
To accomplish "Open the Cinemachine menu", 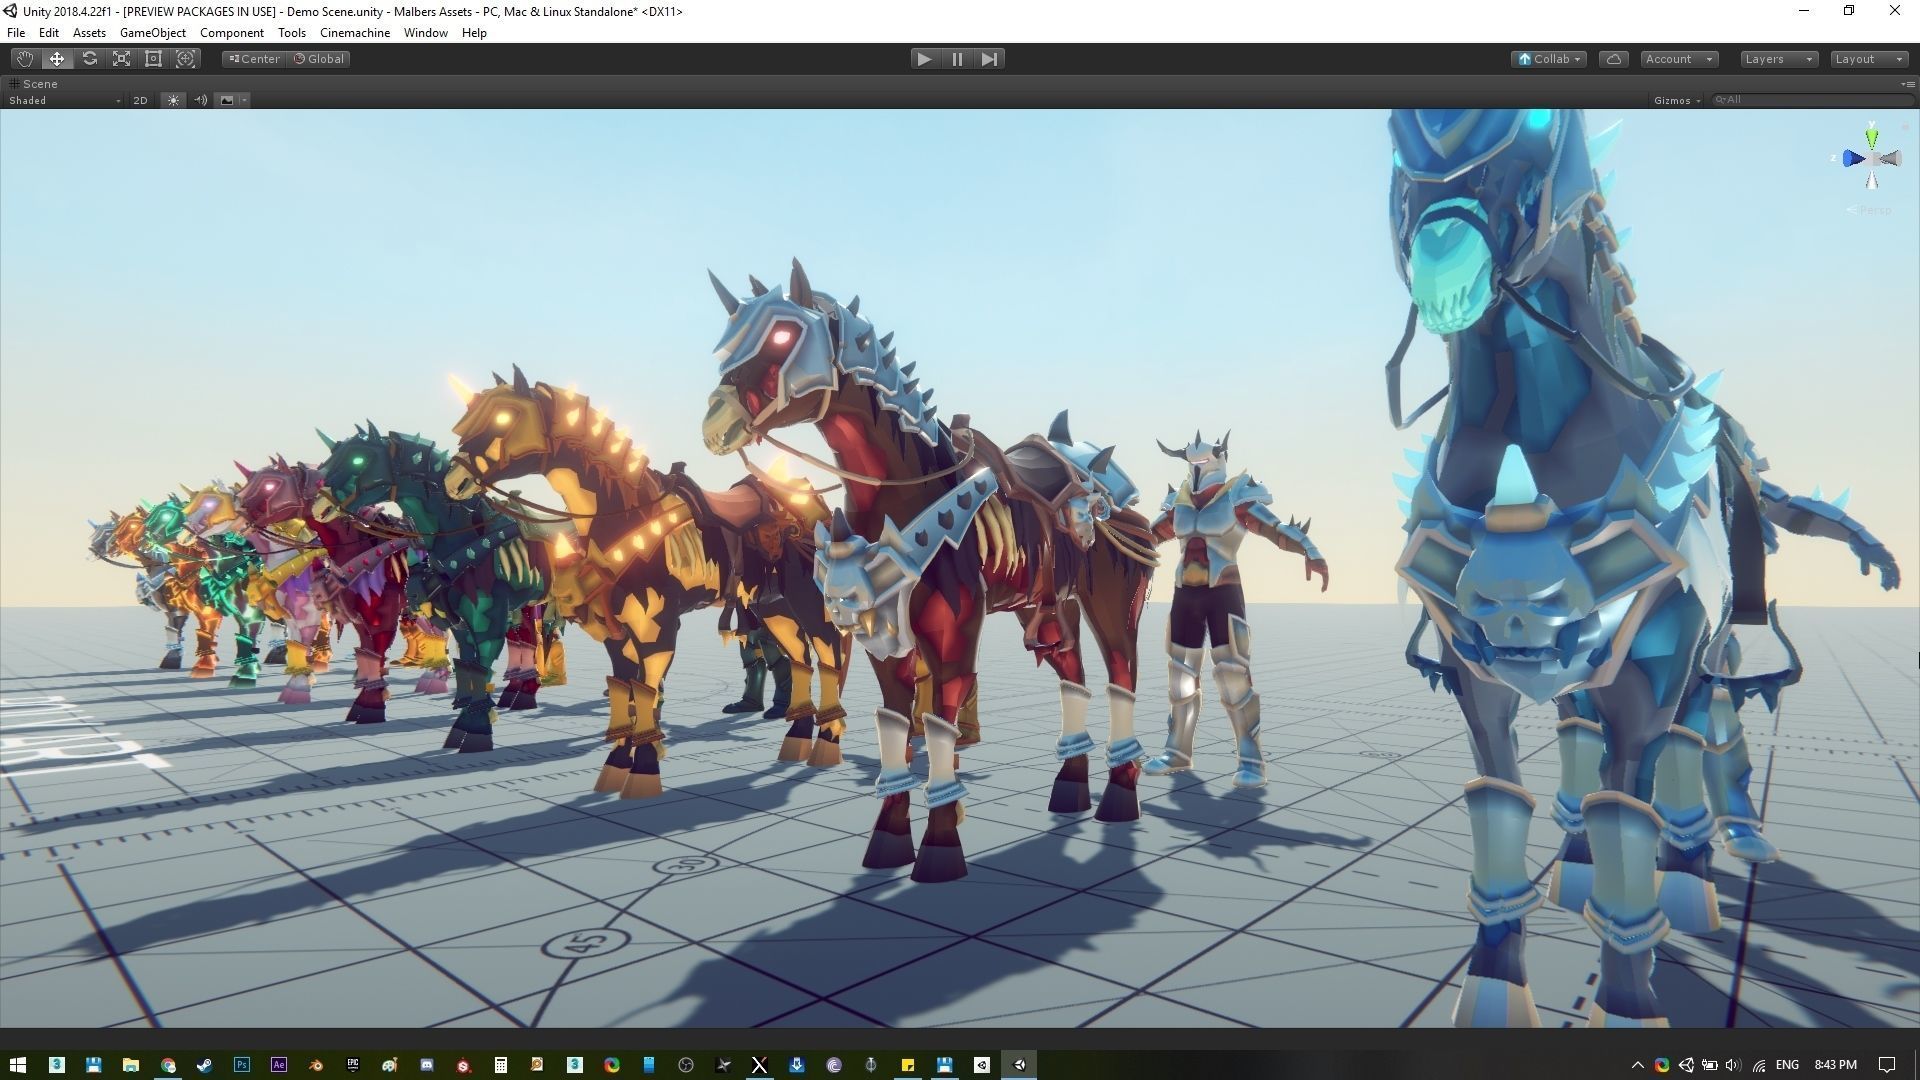I will (x=355, y=33).
